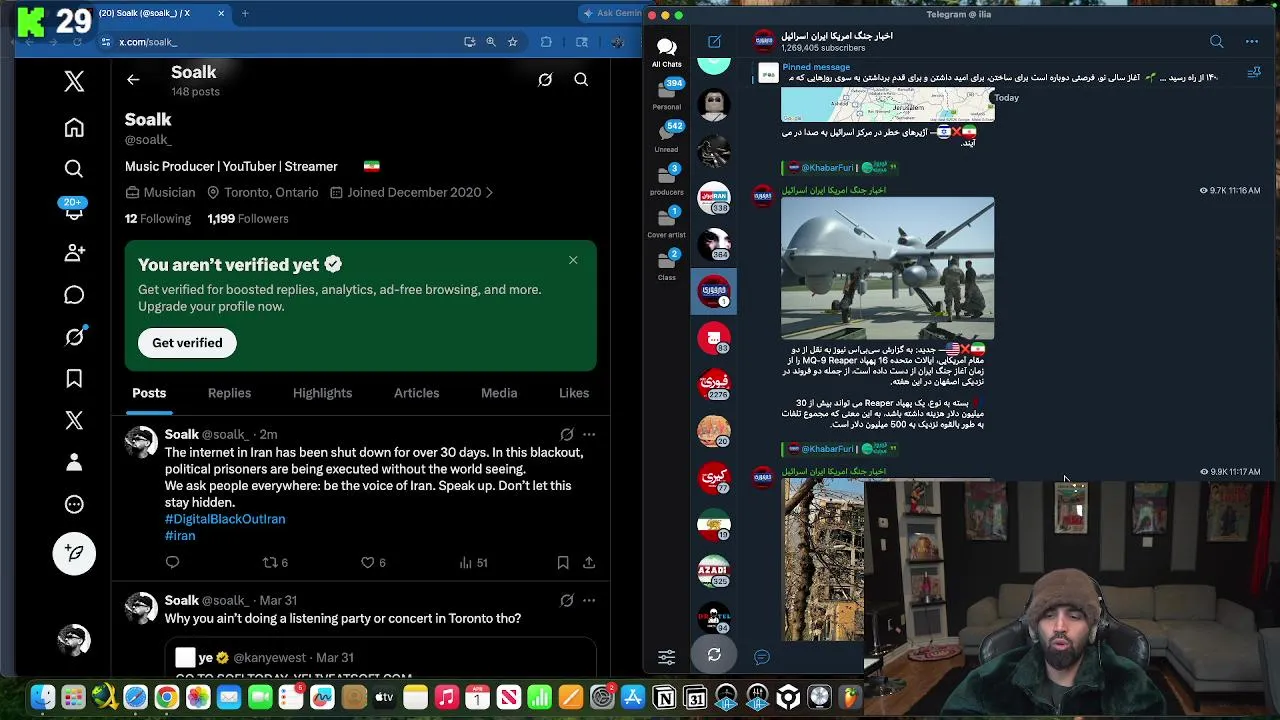Share the Iran internet shutdown post
This screenshot has width=1280, height=720.
tap(589, 563)
